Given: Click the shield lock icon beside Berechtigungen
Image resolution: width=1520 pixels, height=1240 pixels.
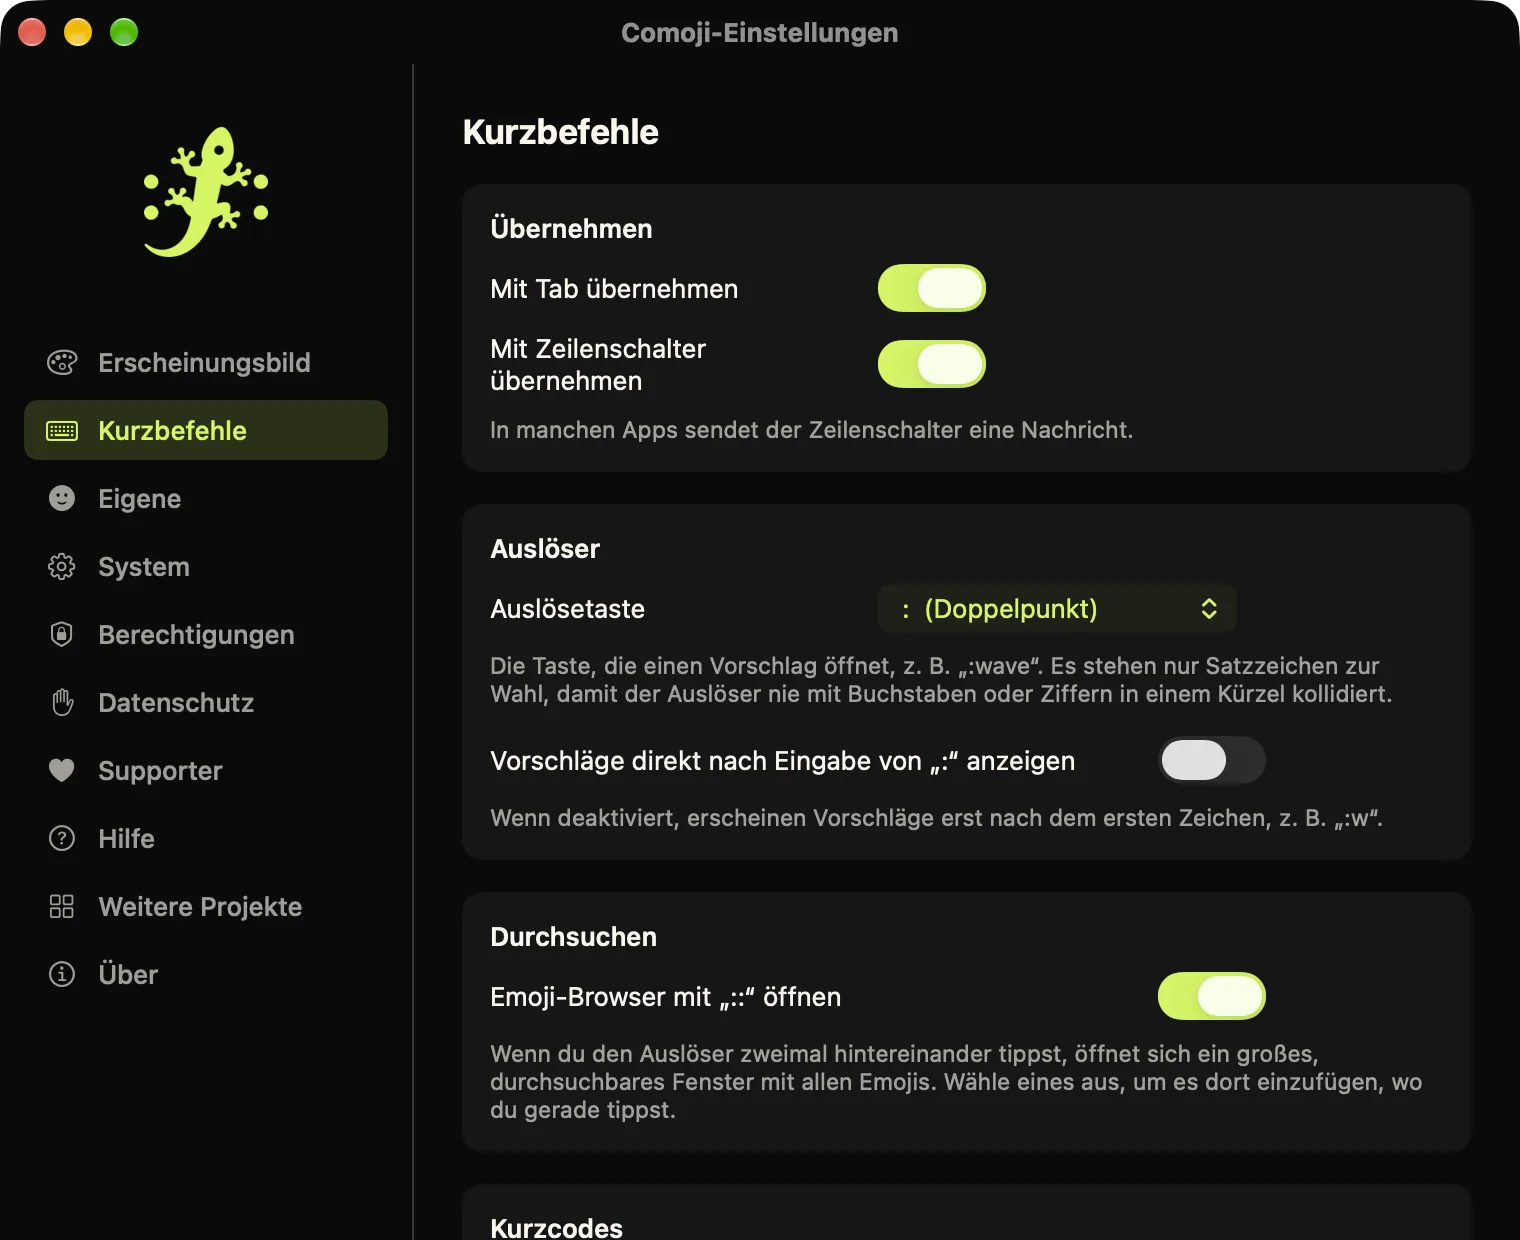Looking at the screenshot, I should pyautogui.click(x=62, y=634).
